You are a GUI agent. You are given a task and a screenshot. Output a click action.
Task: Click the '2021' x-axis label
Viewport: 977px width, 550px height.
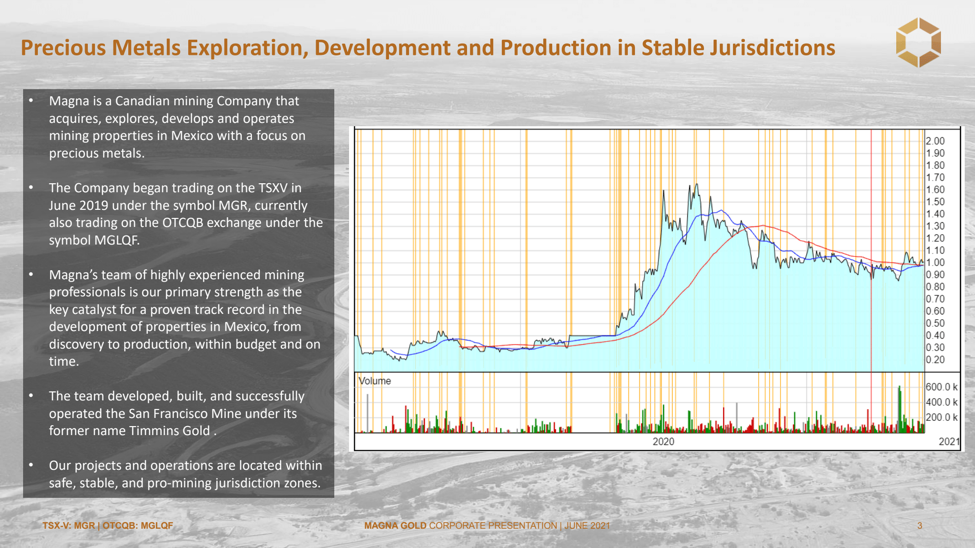949,442
